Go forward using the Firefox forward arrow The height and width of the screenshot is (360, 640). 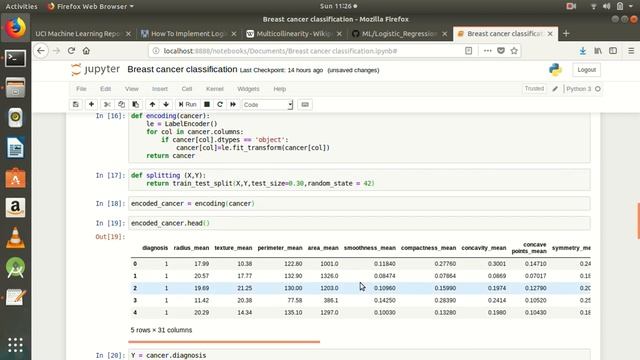click(x=56, y=51)
